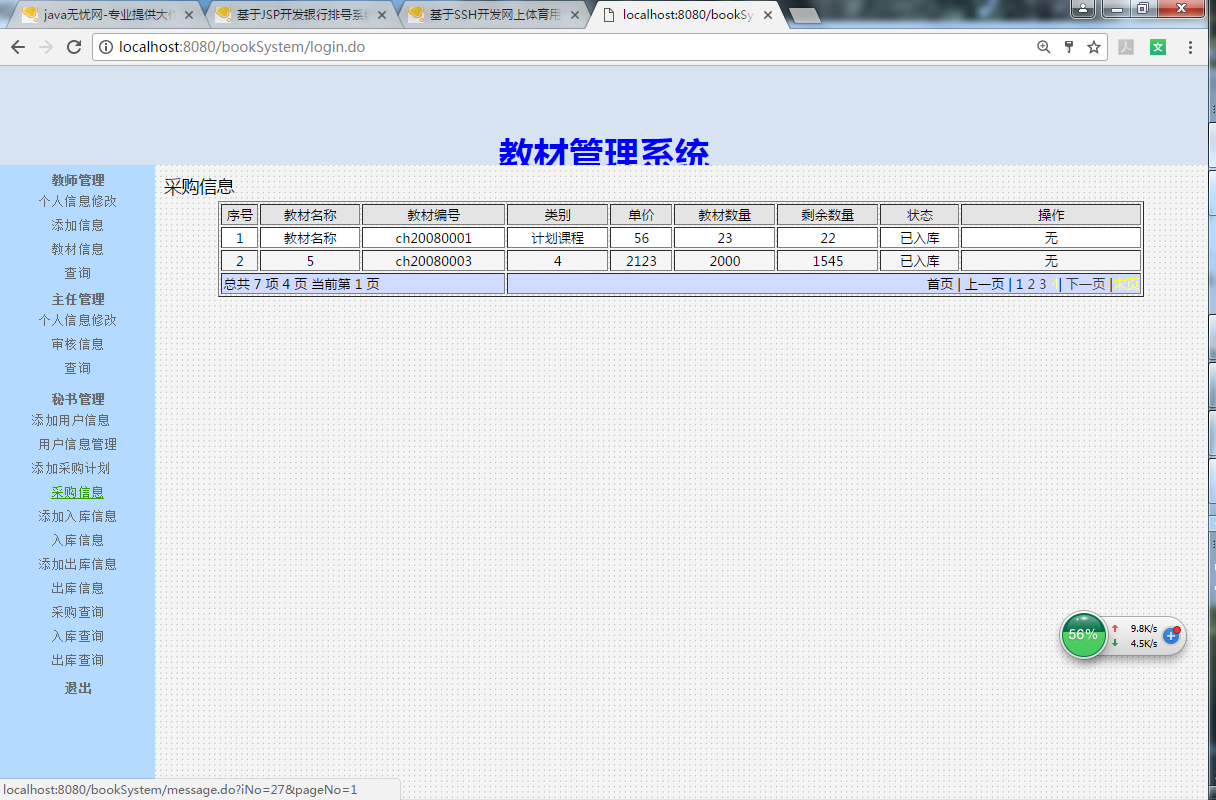Screen dimensions: 1216x800
Task: Close the 基于JSP开发银行排号 tab
Action: (x=382, y=15)
